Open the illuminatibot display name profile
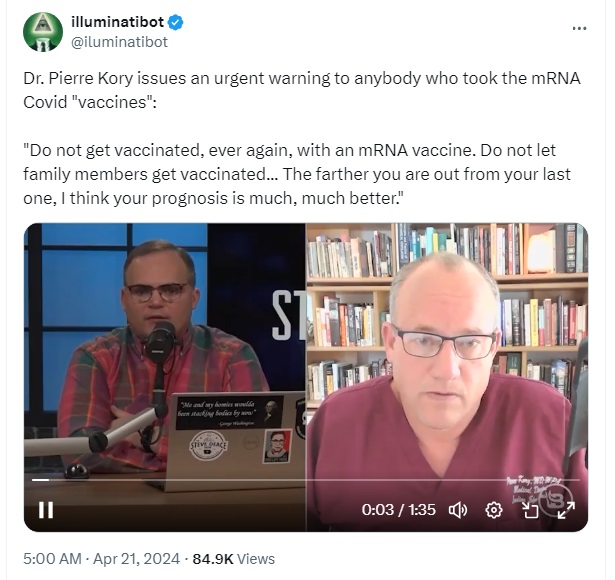The image size is (615, 580). [117, 22]
